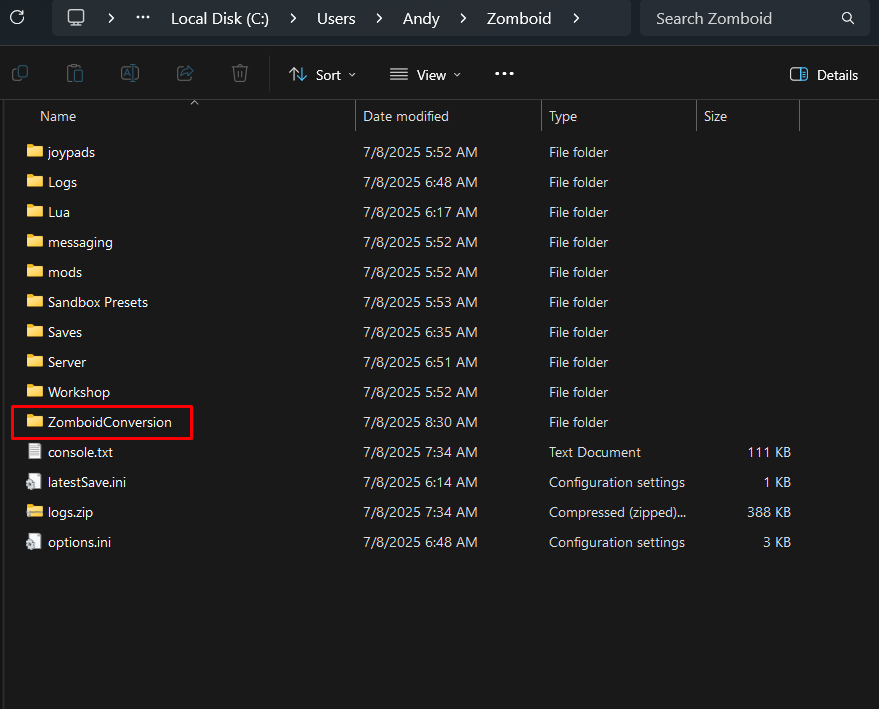Click the This PC monitor icon

(76, 18)
